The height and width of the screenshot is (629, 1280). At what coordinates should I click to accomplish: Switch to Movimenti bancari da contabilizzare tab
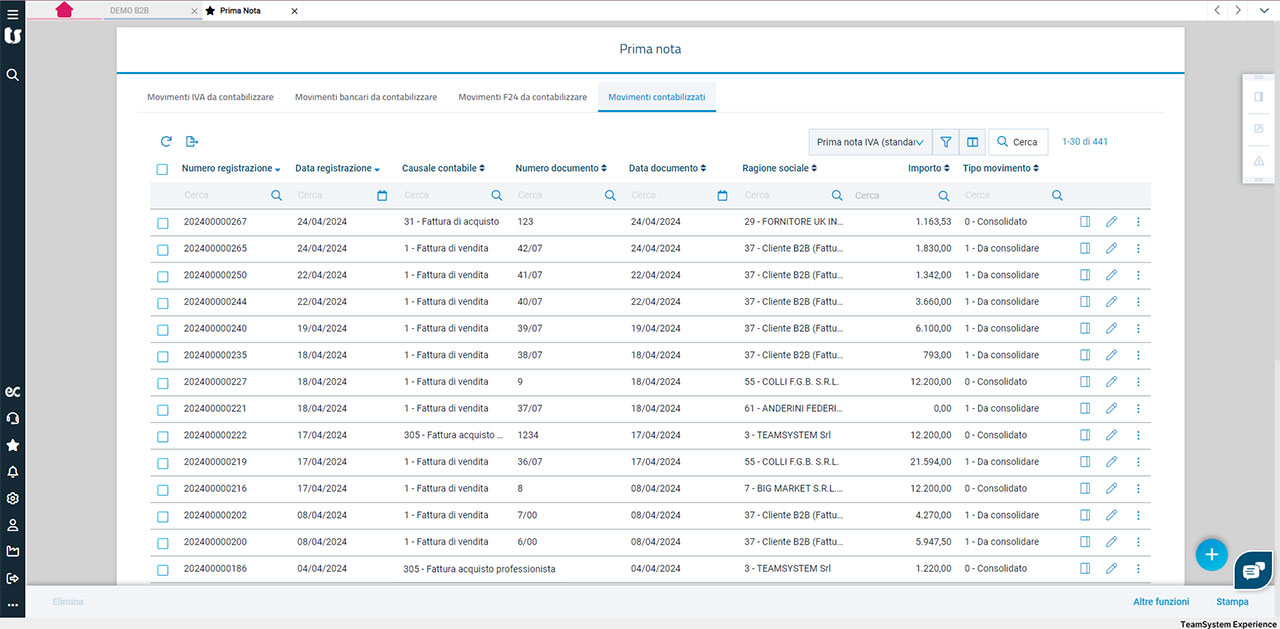366,97
